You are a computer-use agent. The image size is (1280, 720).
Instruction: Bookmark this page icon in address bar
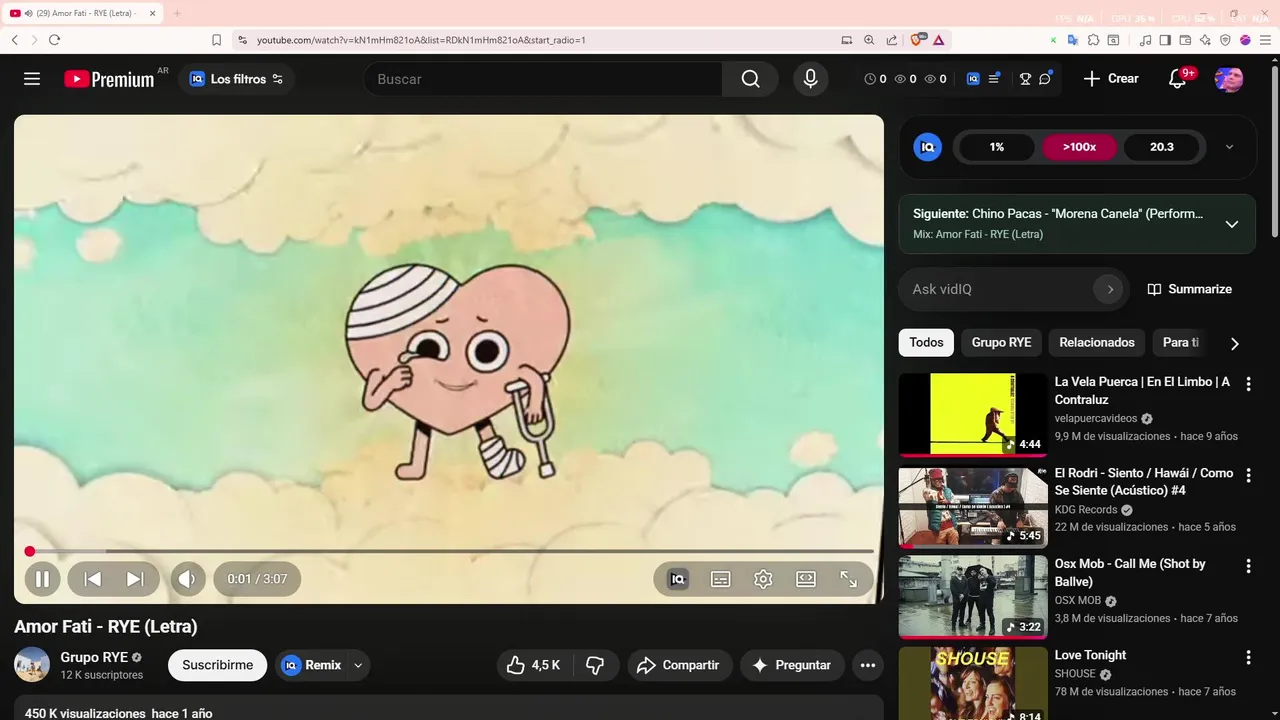217,40
